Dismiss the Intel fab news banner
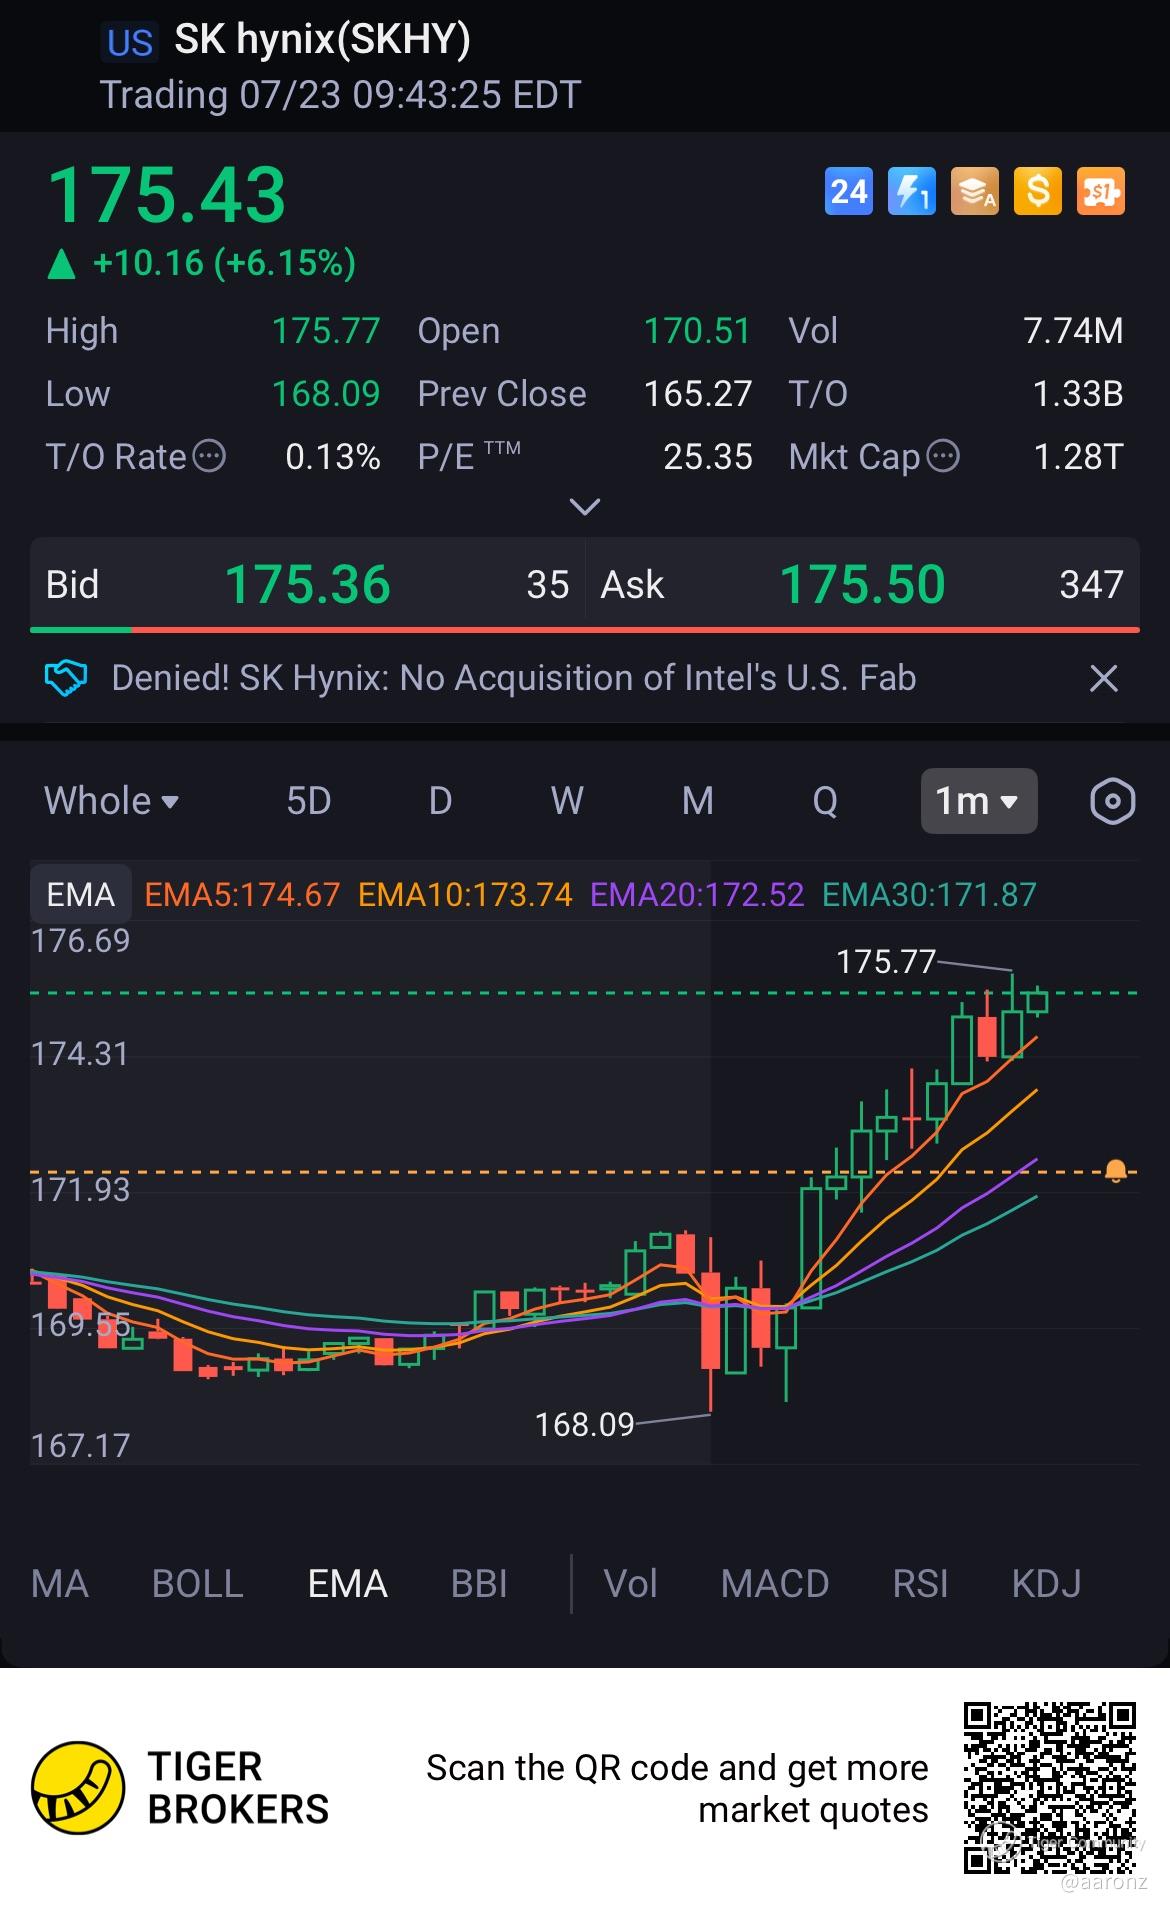 pos(1104,679)
